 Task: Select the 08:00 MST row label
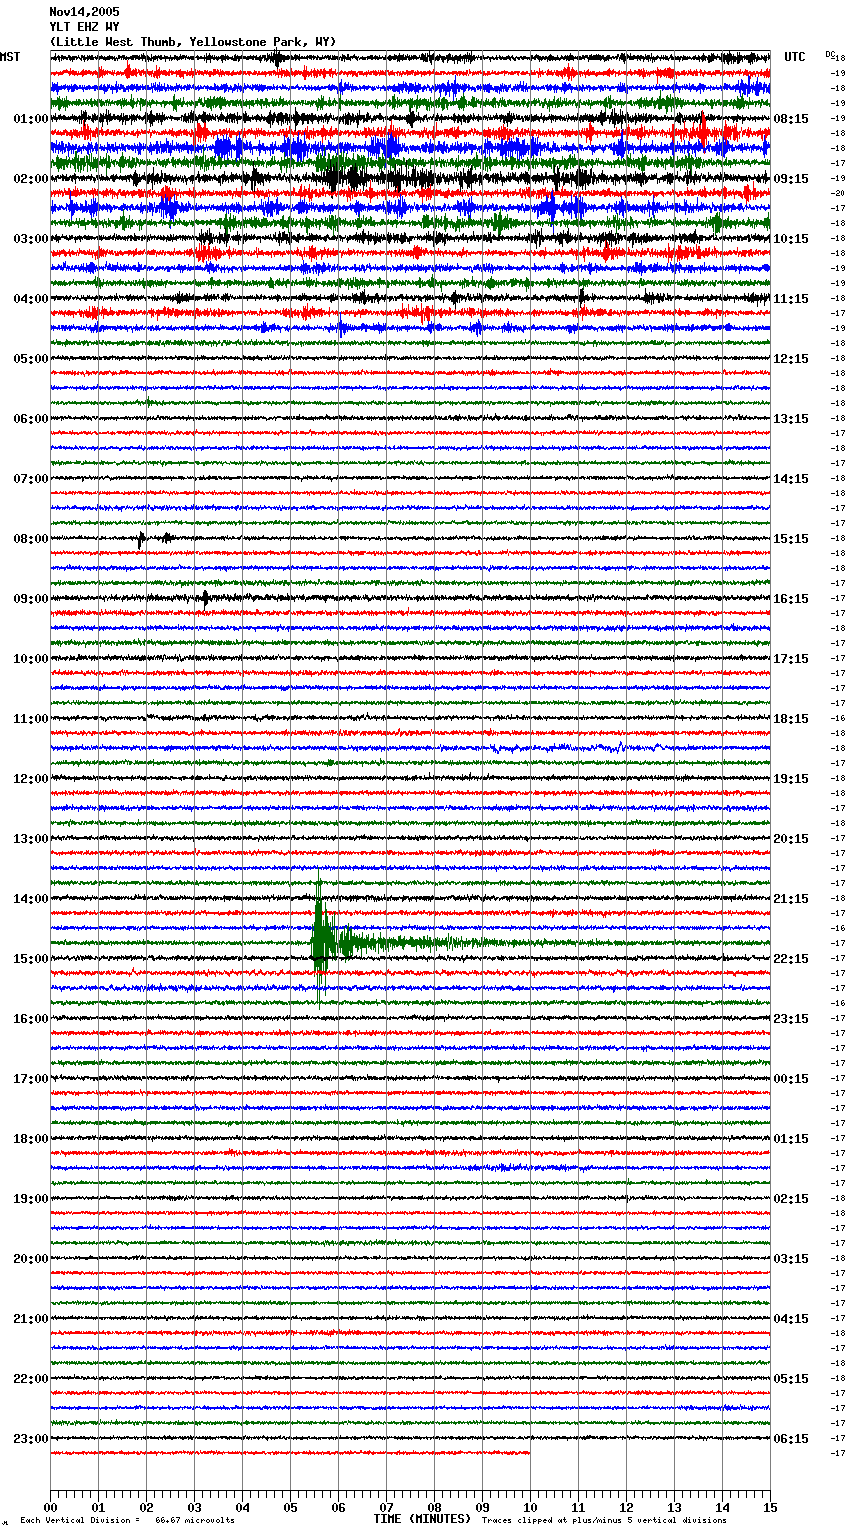31,539
